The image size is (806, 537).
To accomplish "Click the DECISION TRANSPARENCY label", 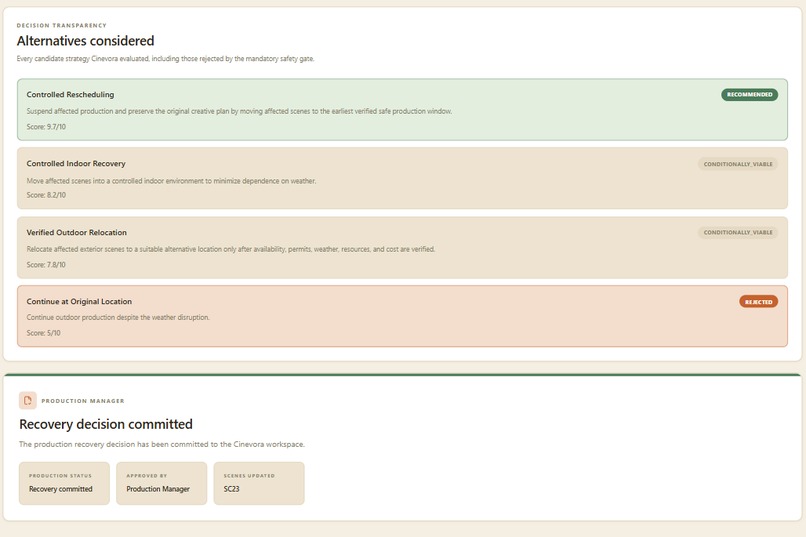I will 62,25.
